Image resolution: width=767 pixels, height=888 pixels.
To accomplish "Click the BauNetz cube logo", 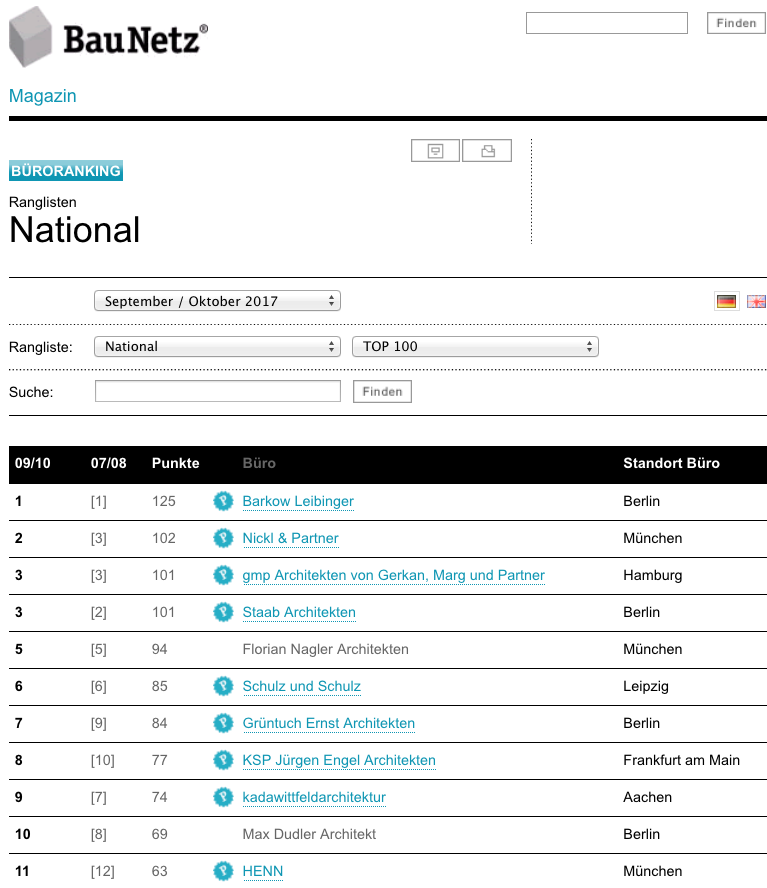I will click(x=31, y=37).
